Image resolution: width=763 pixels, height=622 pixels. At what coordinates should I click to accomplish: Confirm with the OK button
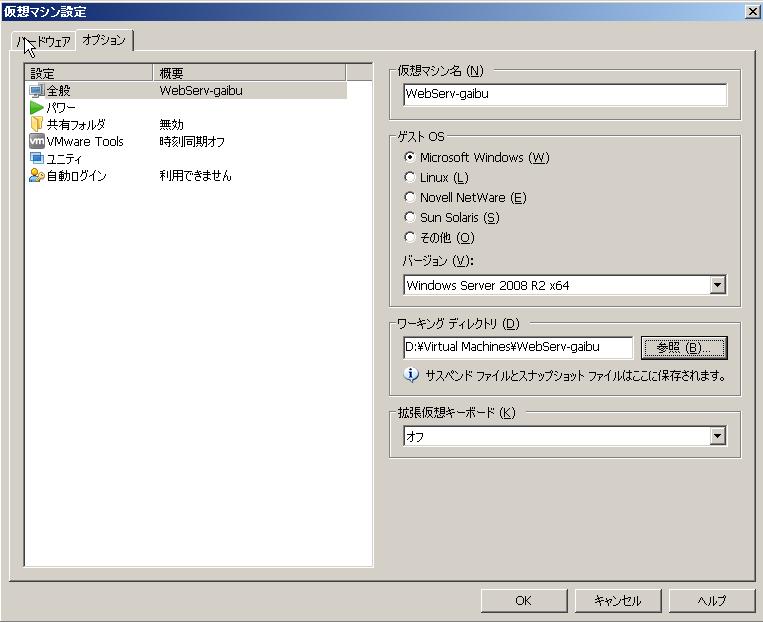coord(524,601)
